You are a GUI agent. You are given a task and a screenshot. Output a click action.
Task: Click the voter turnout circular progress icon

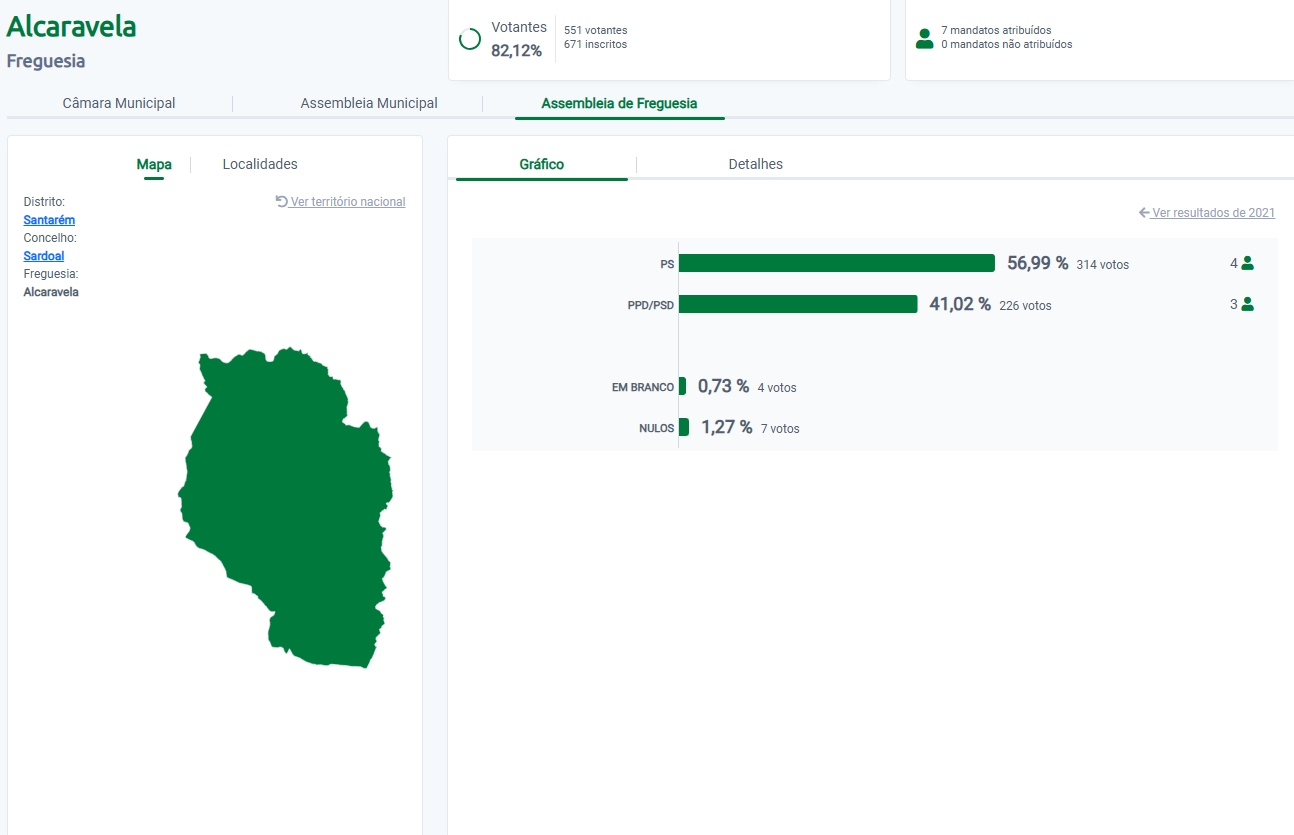point(469,39)
